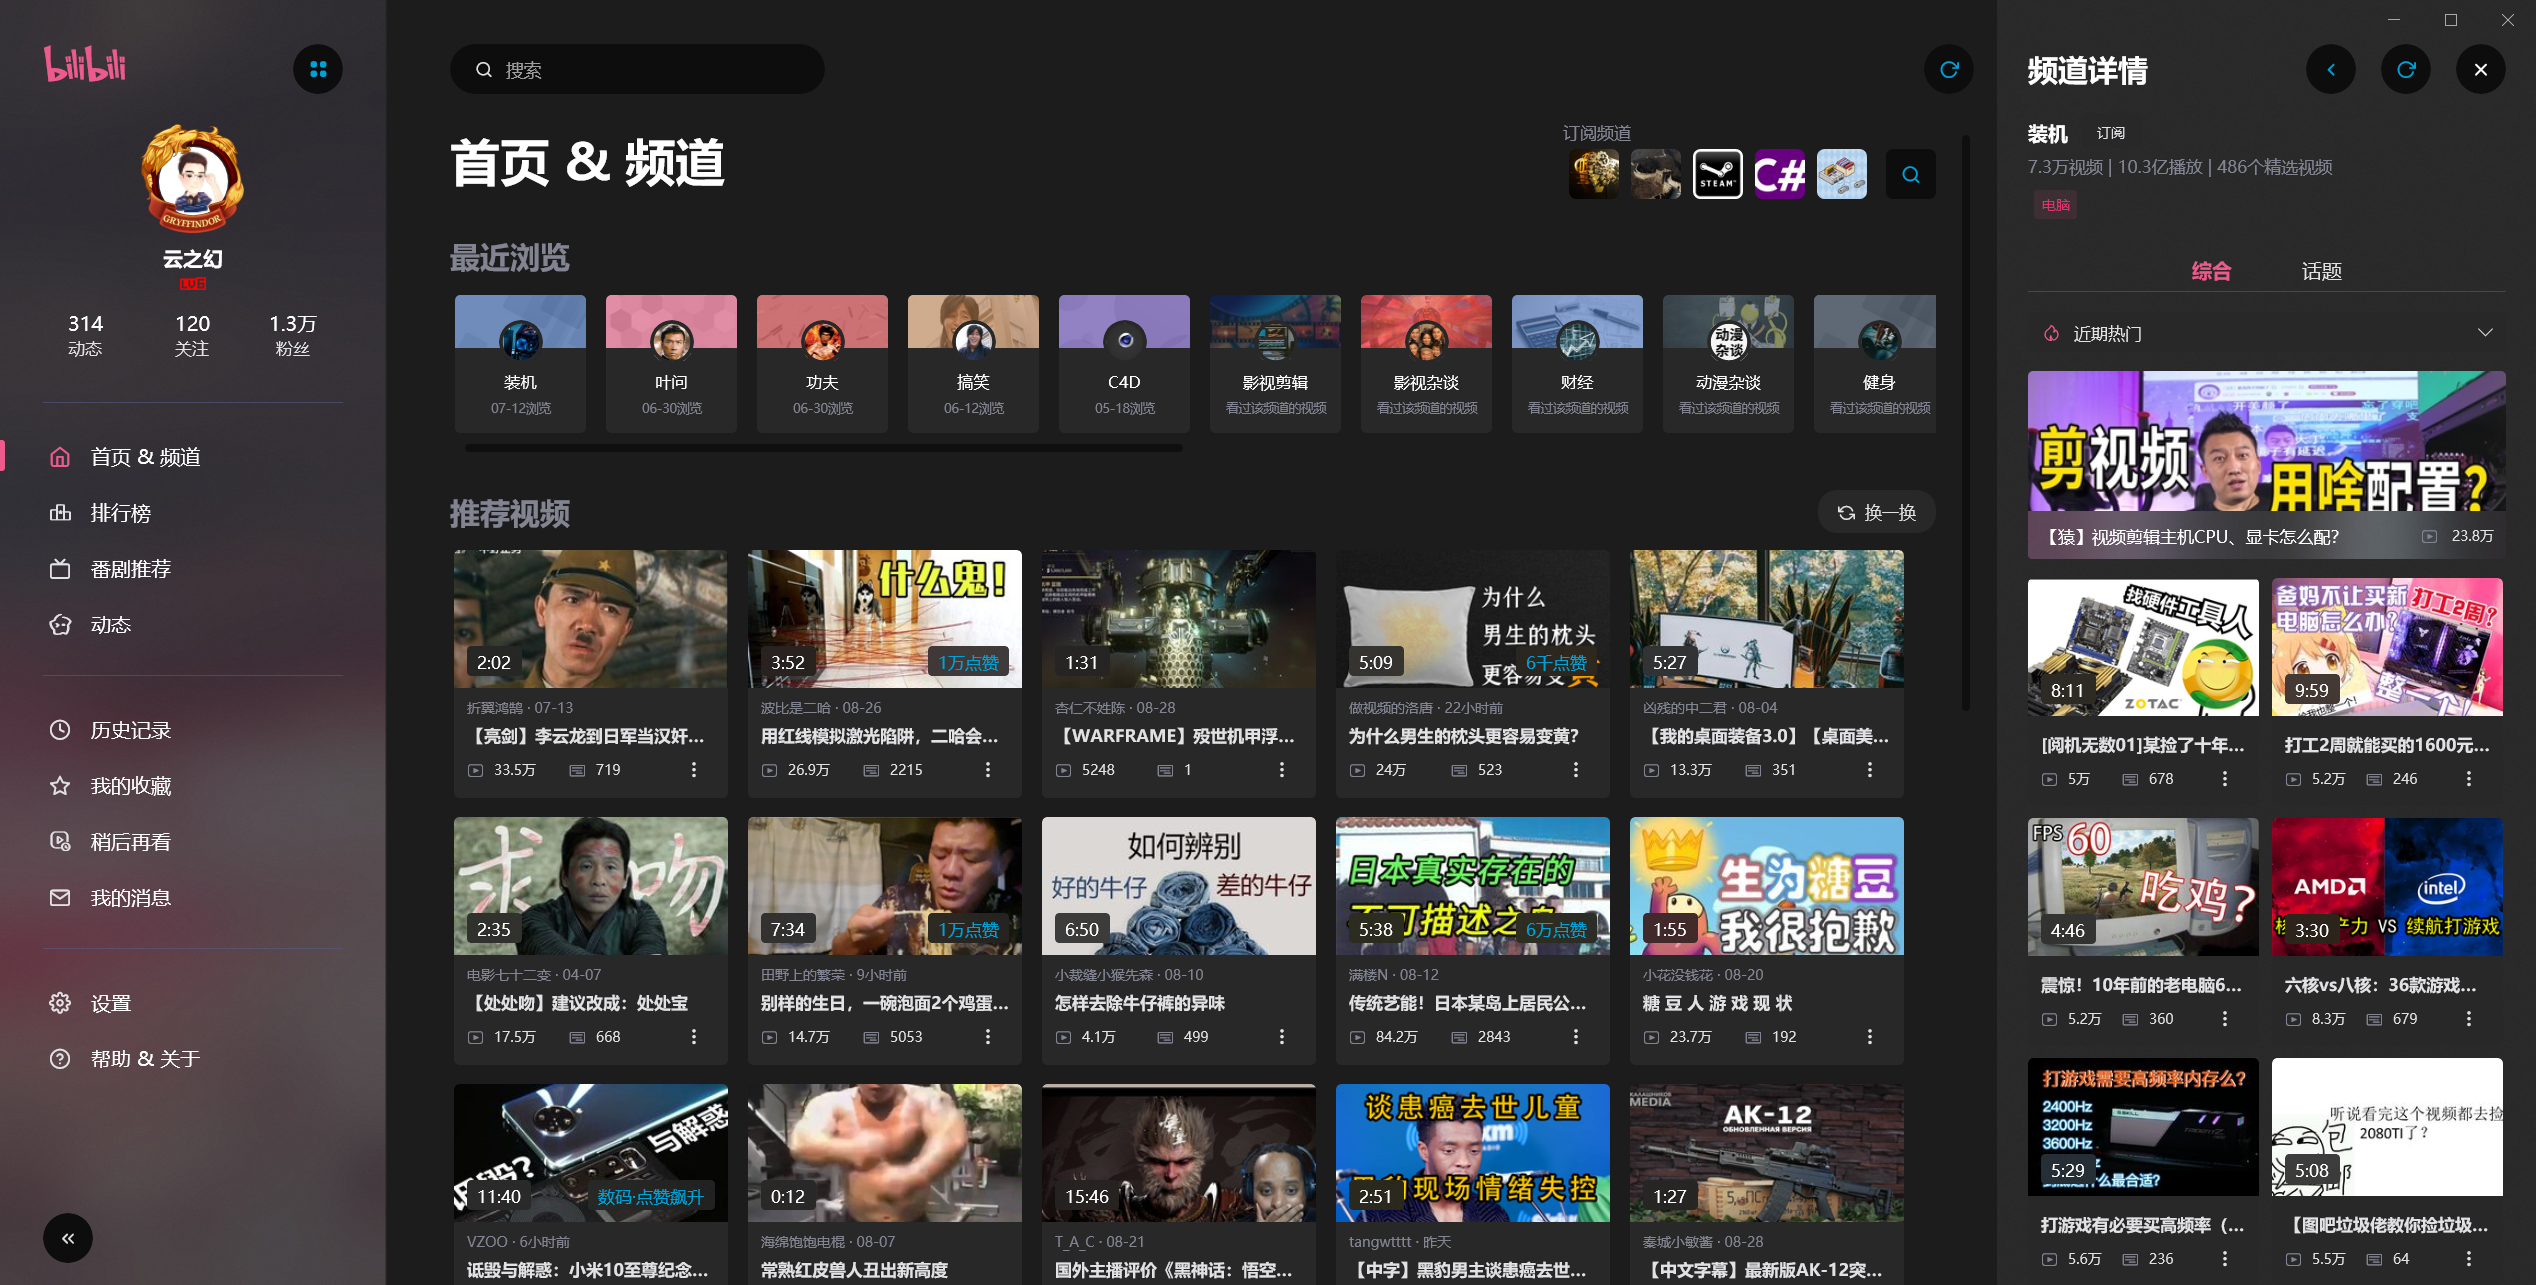The image size is (2536, 1285).
Task: Click the search icon next to subscribed channels
Action: click(1910, 175)
